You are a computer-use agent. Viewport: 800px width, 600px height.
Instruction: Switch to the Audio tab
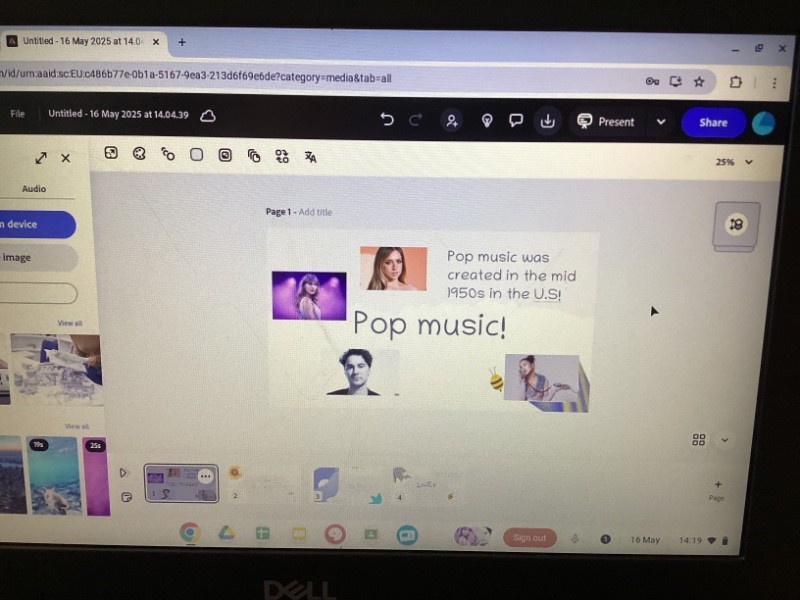pyautogui.click(x=34, y=189)
